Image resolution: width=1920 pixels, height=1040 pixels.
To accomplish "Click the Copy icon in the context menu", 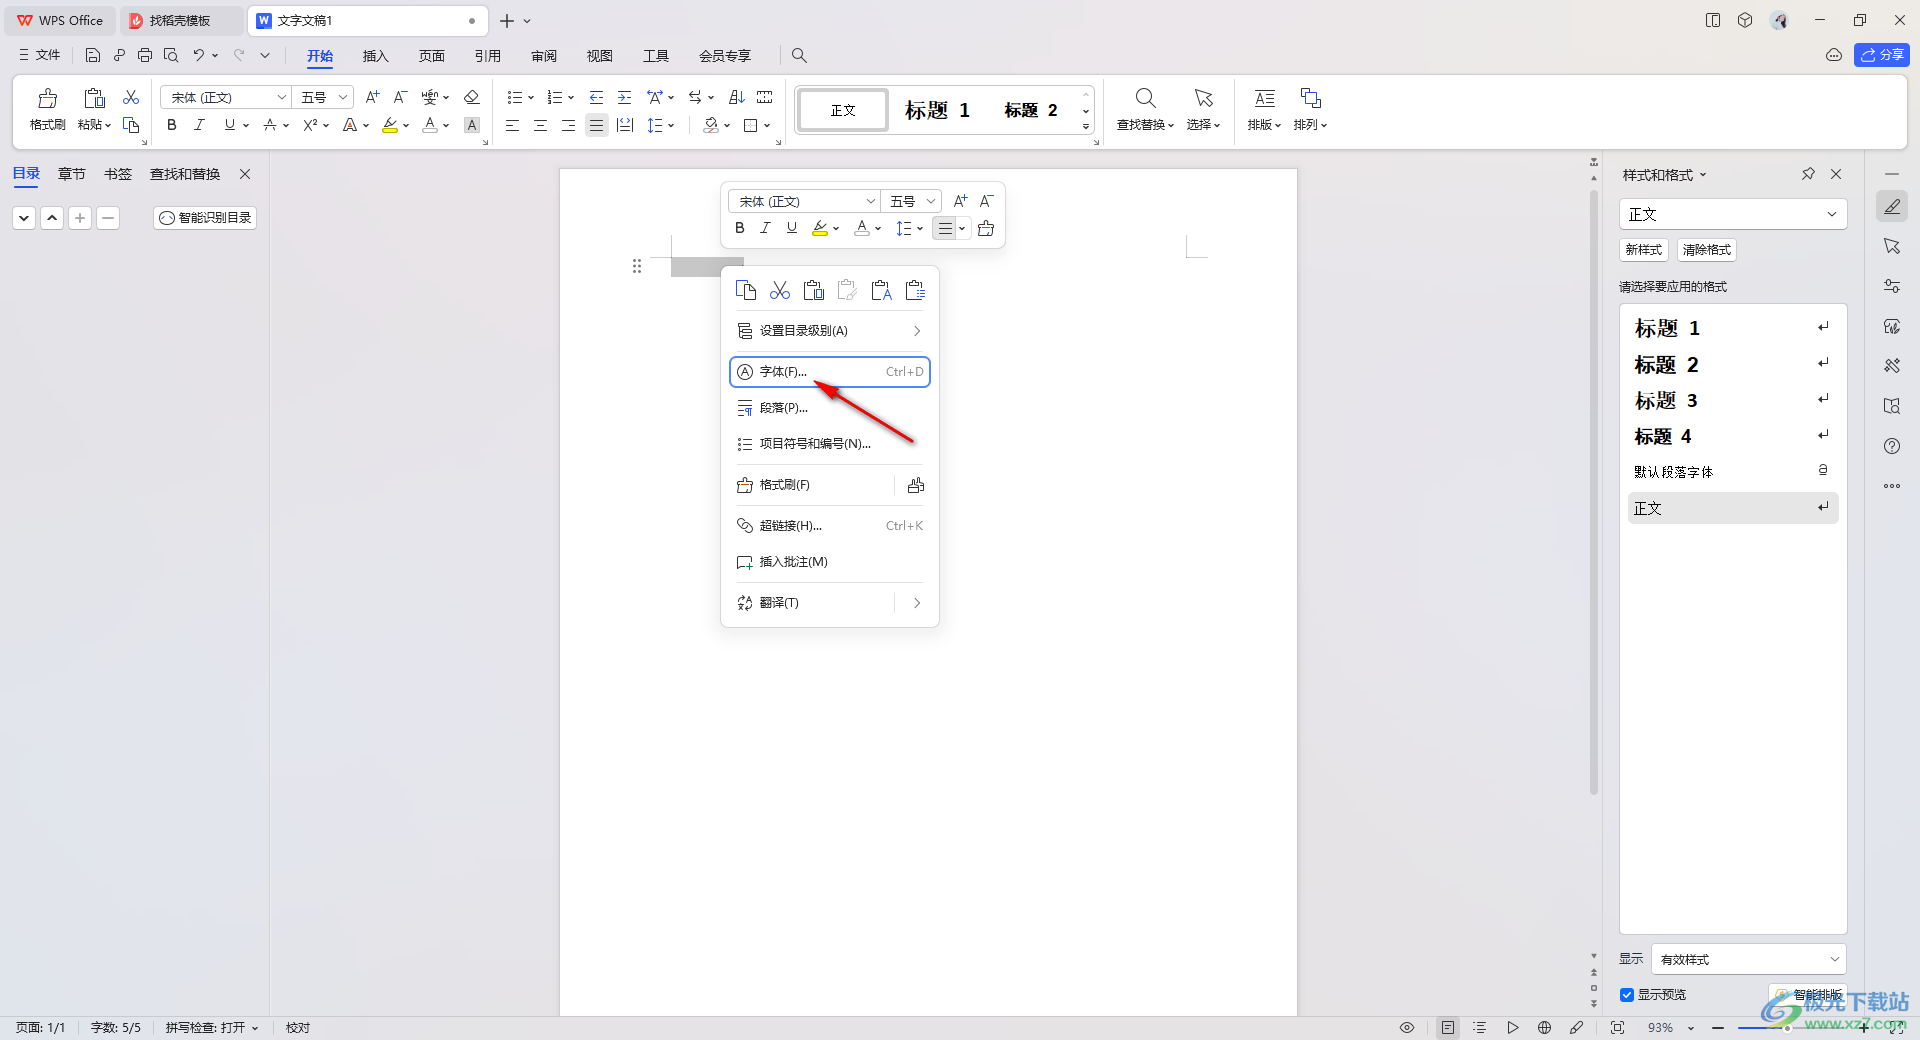I will pos(746,290).
